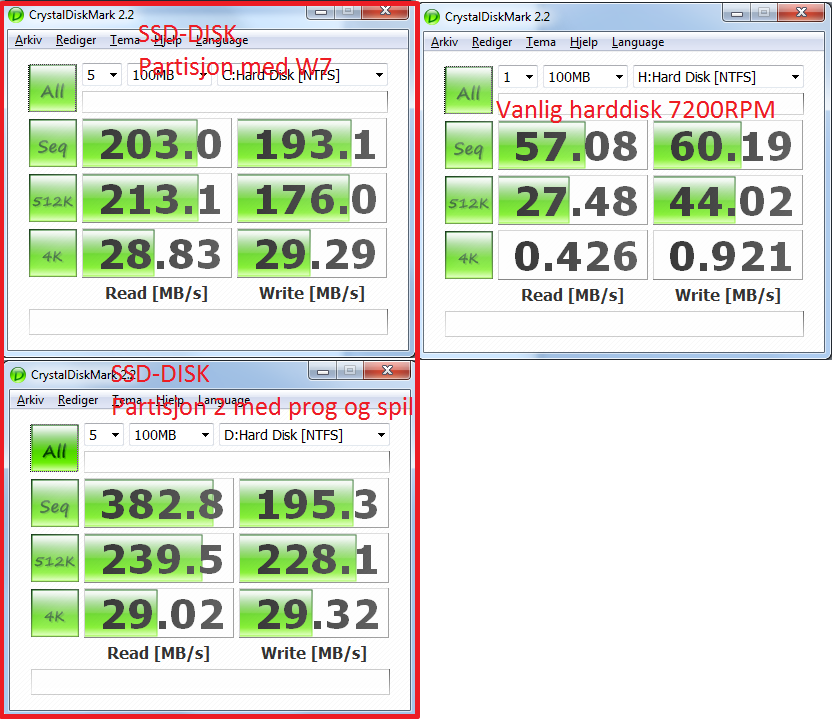Image resolution: width=836 pixels, height=719 pixels.
Task: Open Arkiv menu in D: drive window
Action: (x=30, y=400)
